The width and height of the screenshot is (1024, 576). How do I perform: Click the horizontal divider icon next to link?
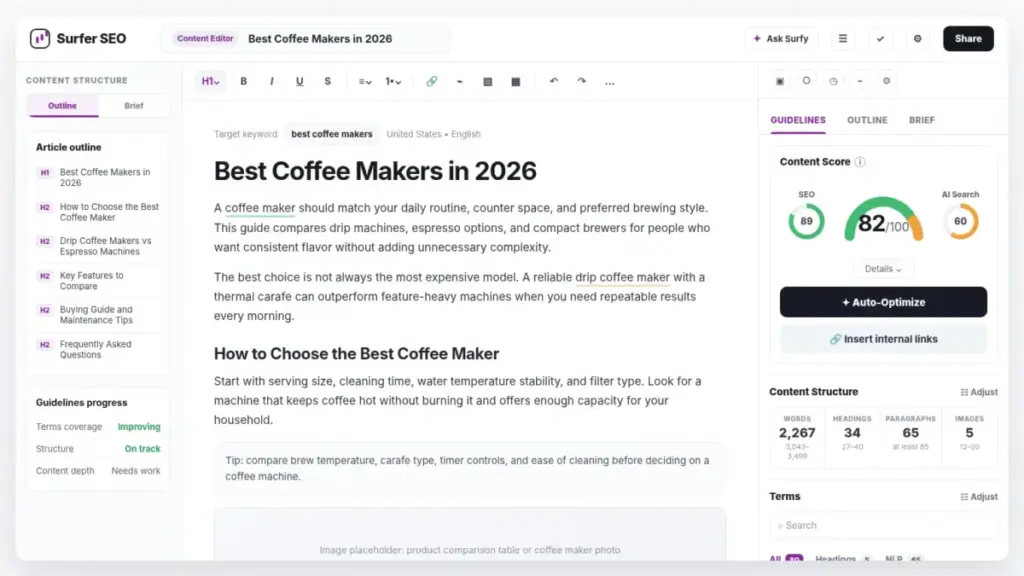click(x=460, y=82)
